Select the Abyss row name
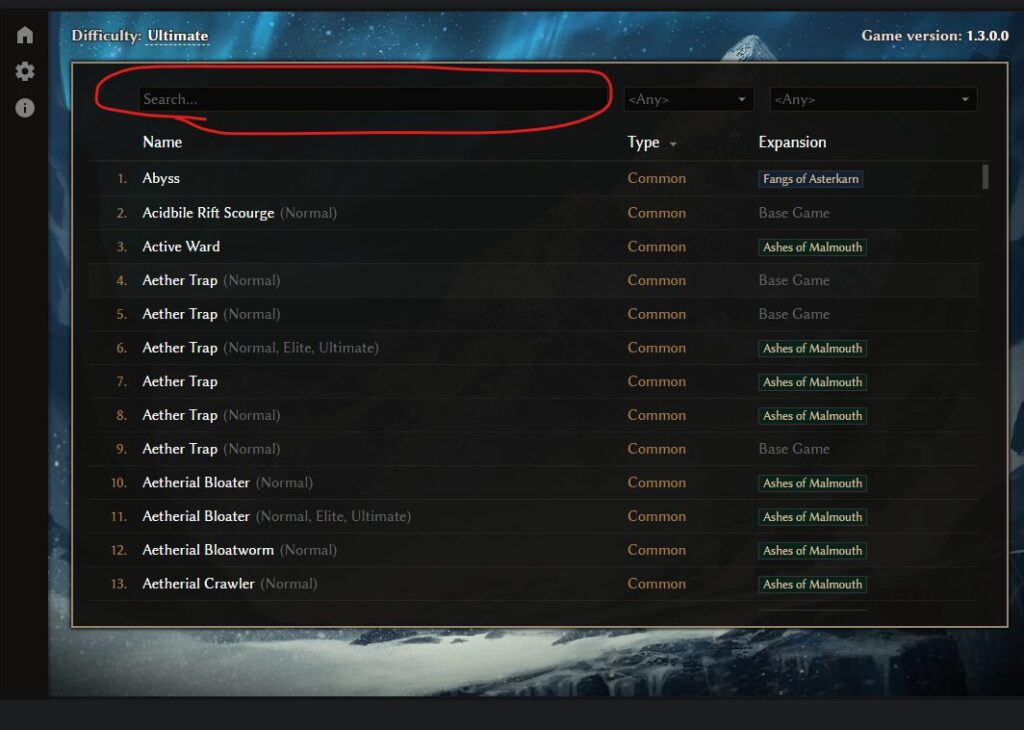Image resolution: width=1024 pixels, height=730 pixels. click(x=161, y=178)
